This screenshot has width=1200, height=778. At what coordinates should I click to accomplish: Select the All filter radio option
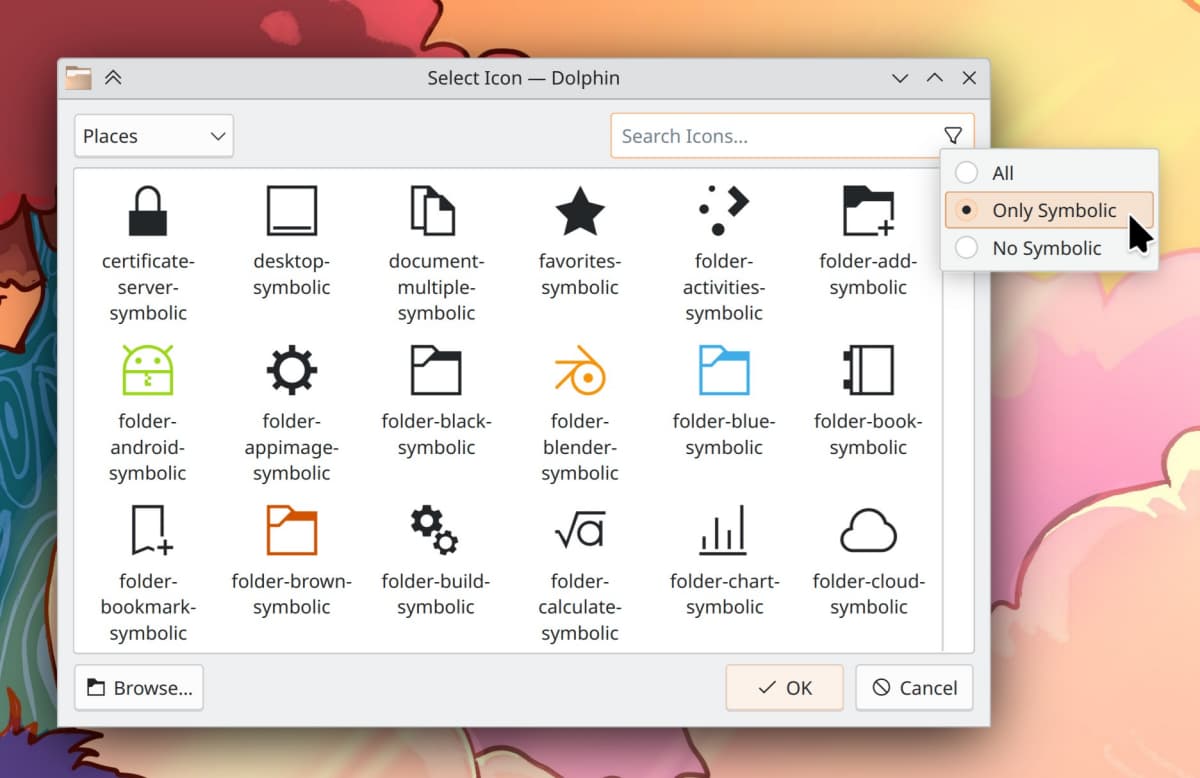pos(1048,173)
